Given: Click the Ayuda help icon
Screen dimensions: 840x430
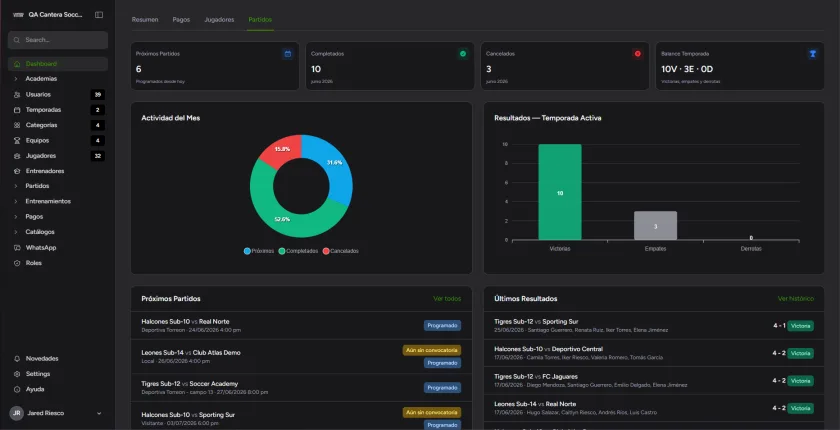Looking at the screenshot, I should [x=17, y=389].
